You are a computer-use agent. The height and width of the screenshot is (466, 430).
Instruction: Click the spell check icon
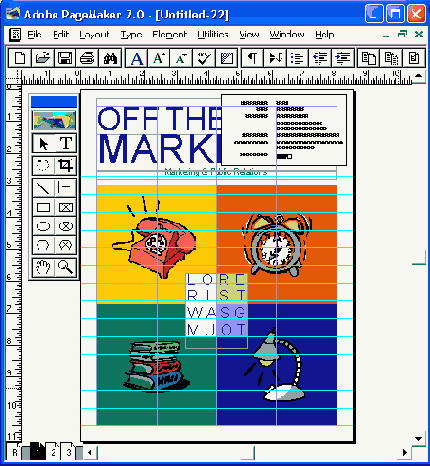204,58
